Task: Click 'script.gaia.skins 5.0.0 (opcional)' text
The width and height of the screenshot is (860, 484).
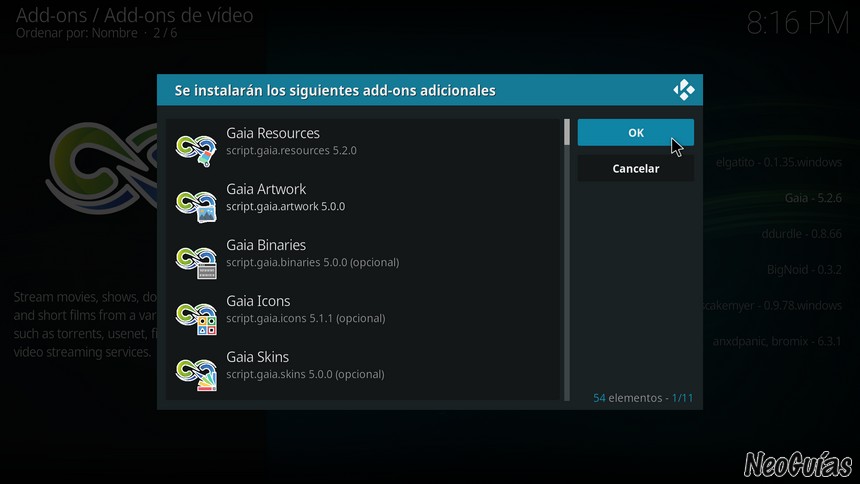Action: point(305,374)
